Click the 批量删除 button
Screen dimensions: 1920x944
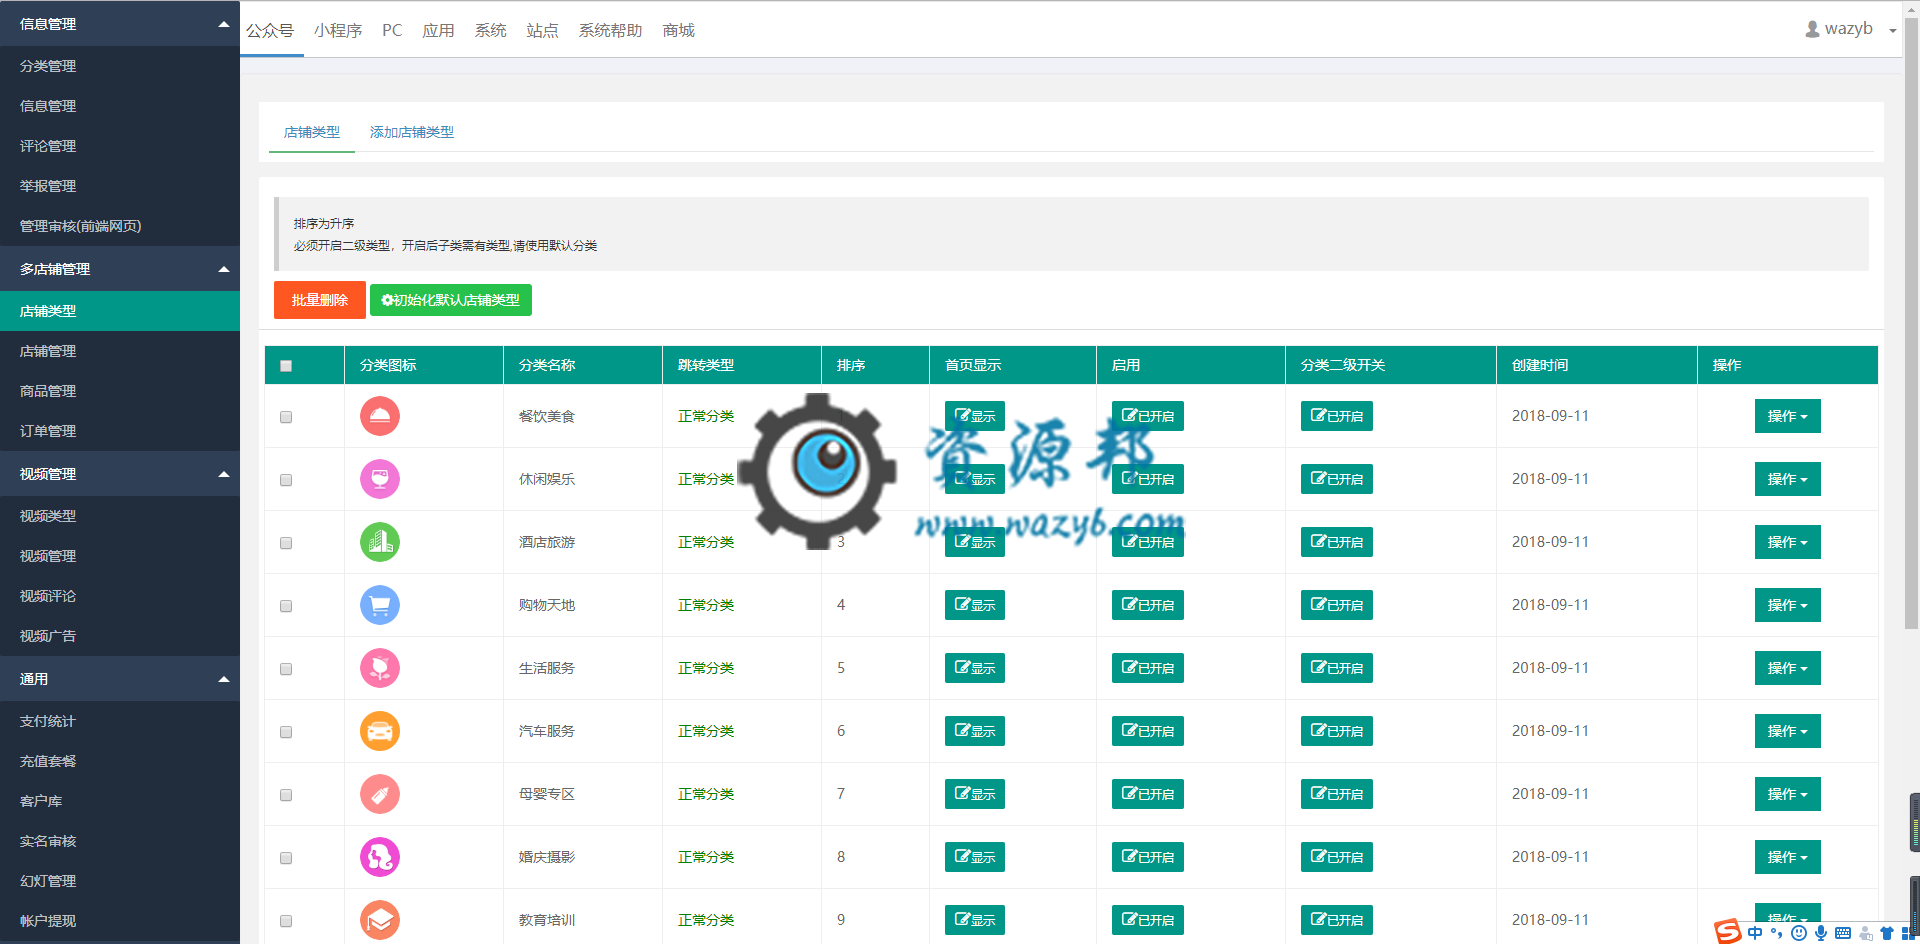tap(320, 300)
